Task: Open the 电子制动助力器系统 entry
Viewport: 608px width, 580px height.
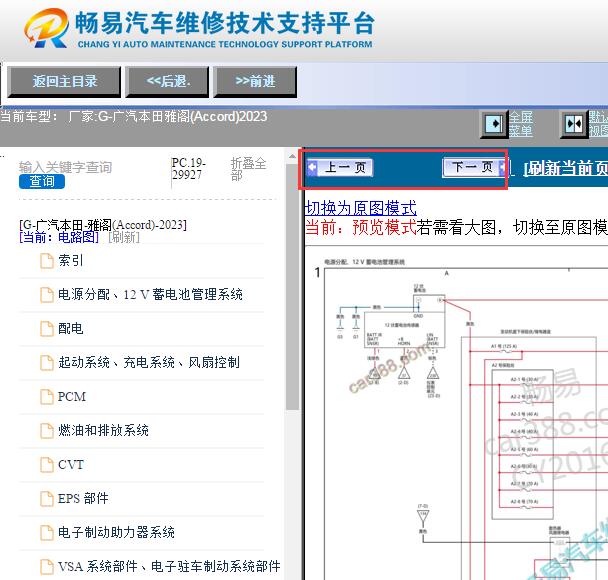Action: pos(116,532)
